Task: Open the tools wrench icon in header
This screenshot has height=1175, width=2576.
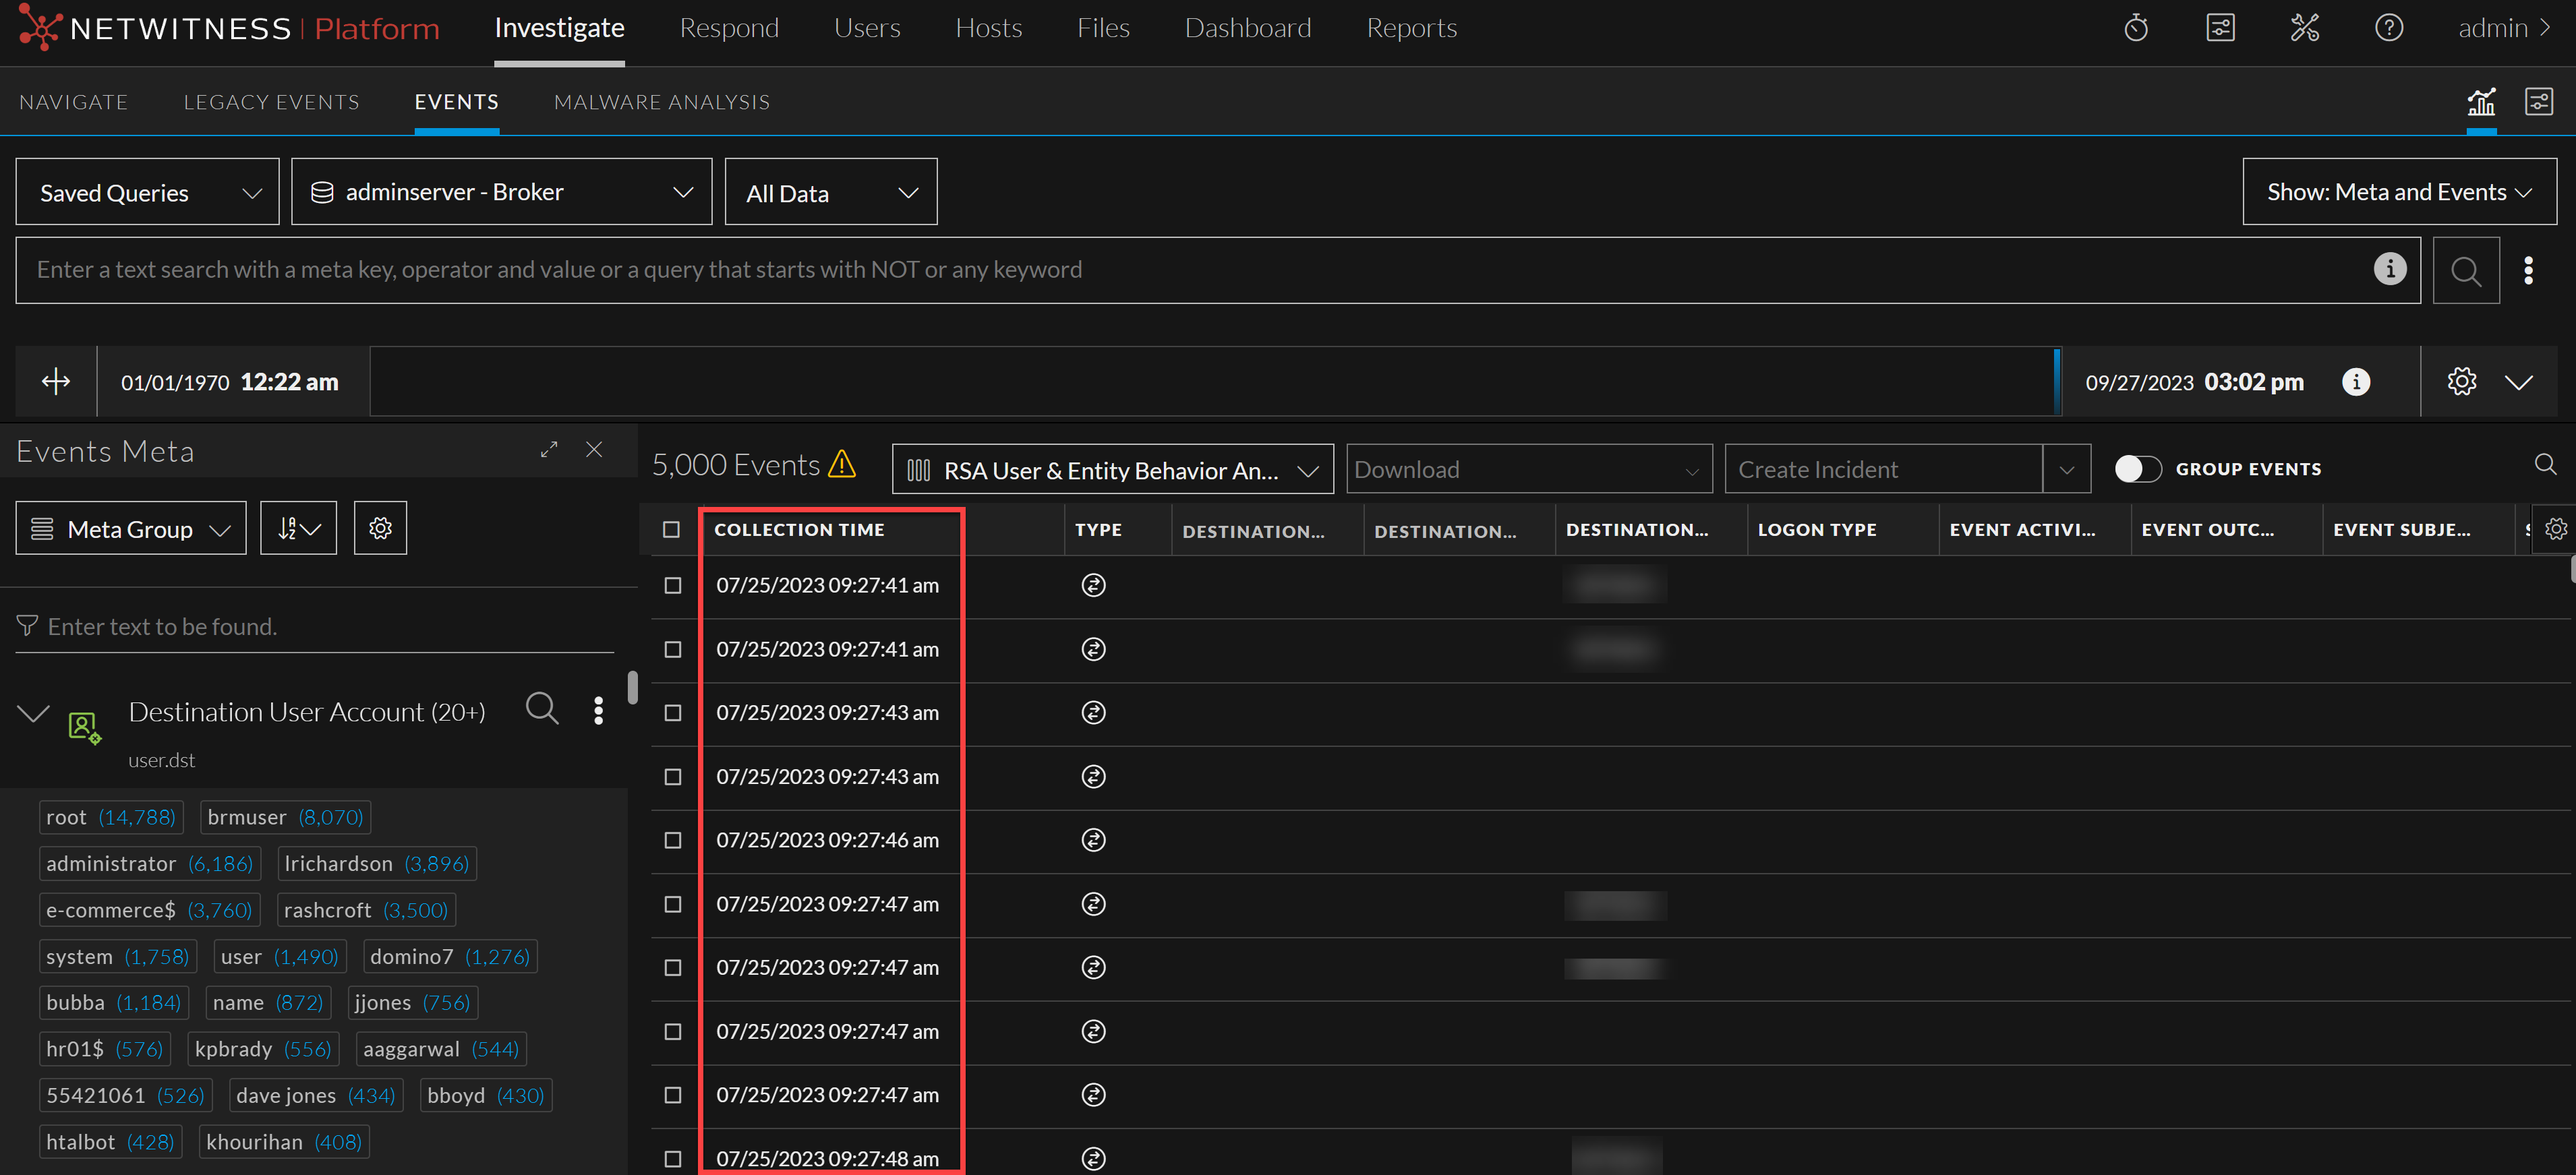Action: (x=2304, y=28)
